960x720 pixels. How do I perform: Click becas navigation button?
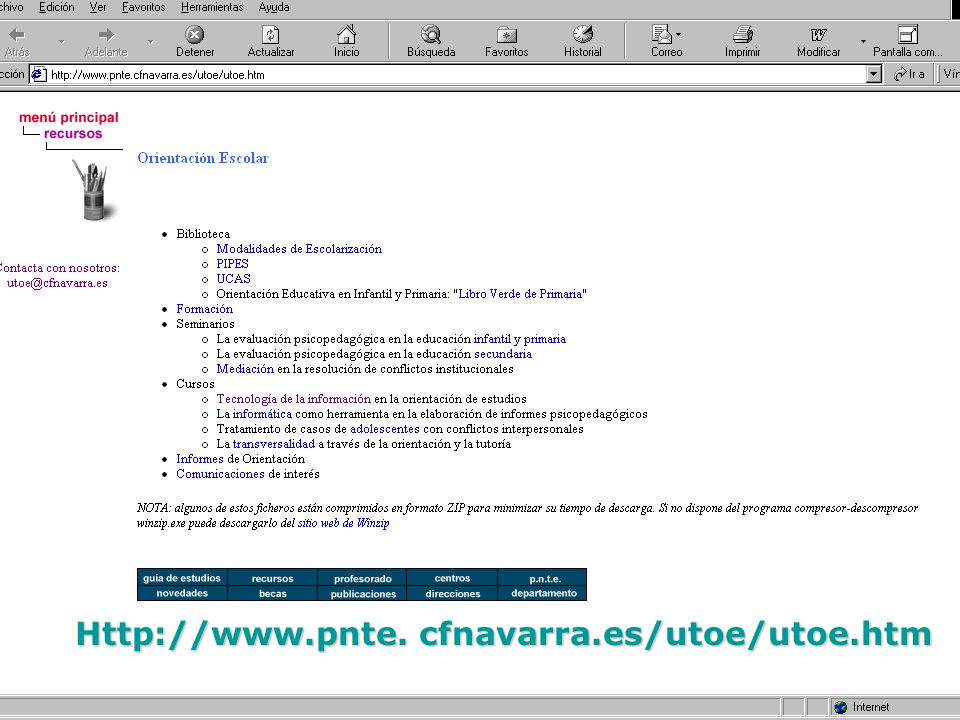272,593
